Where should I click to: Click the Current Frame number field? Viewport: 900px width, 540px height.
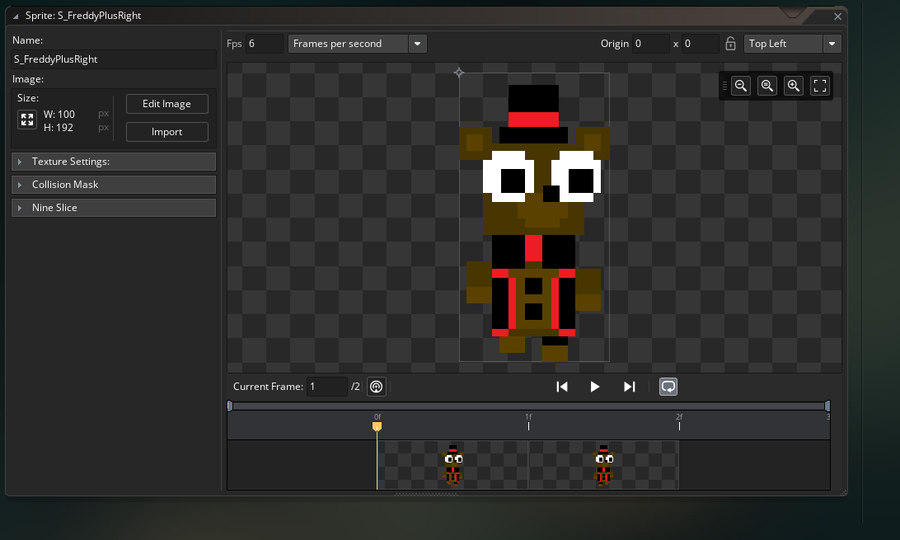[x=327, y=387]
